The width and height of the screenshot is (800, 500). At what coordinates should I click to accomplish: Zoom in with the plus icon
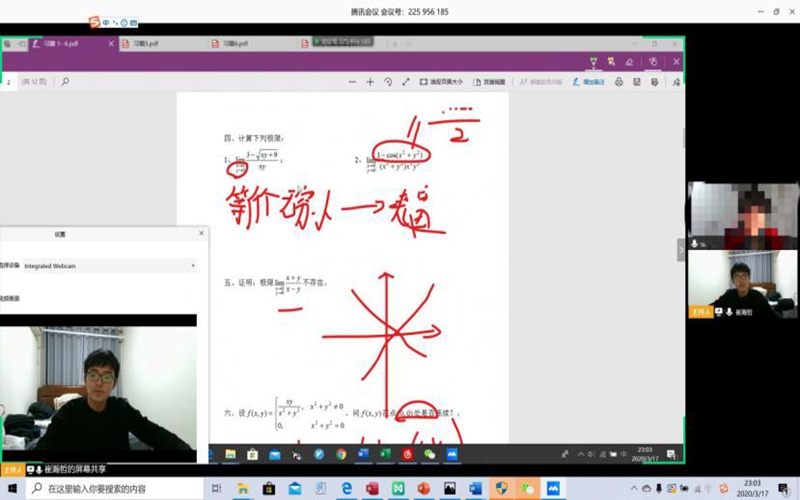pyautogui.click(x=370, y=82)
